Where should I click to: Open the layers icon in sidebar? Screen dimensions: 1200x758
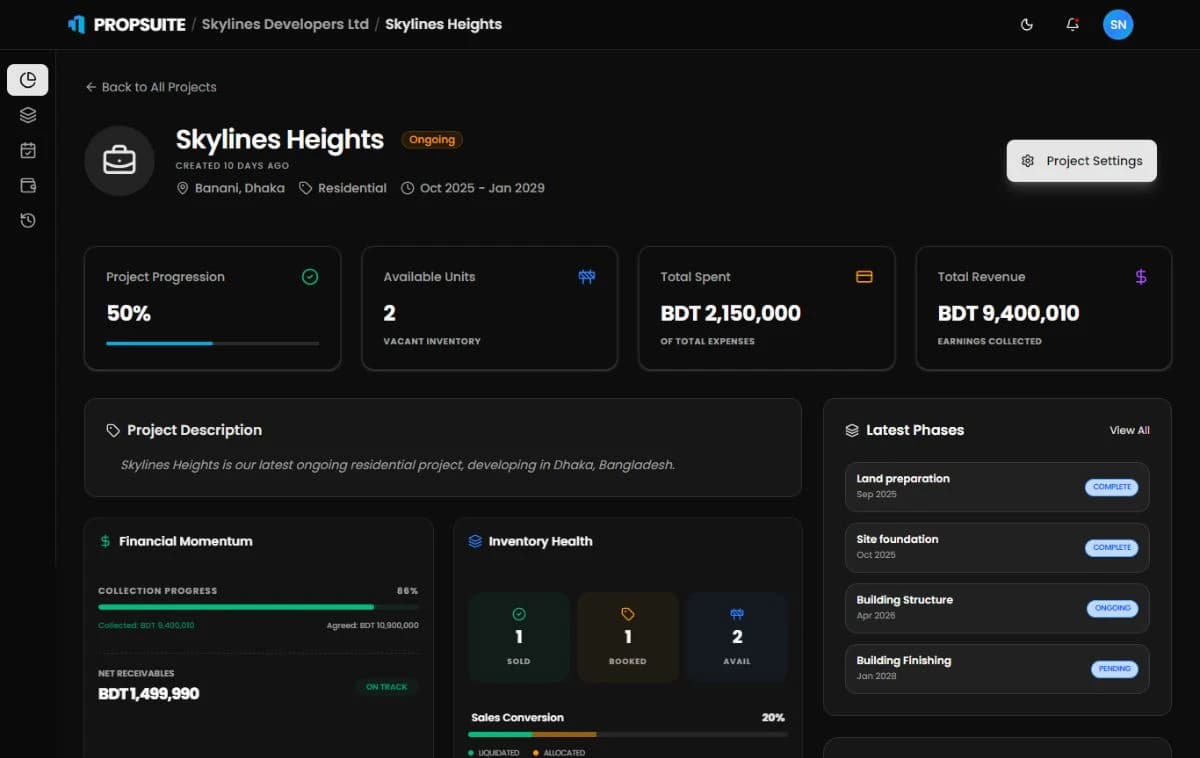[28, 115]
